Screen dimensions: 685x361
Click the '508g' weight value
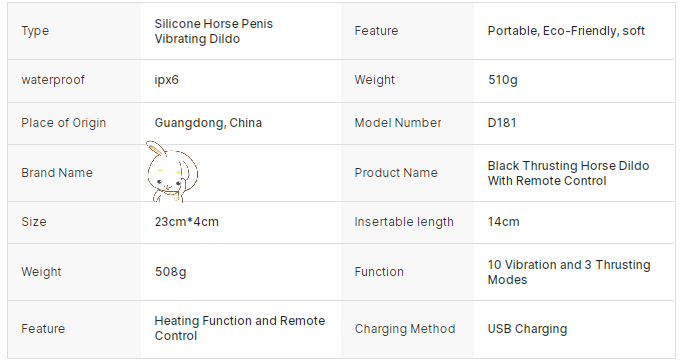click(x=170, y=272)
